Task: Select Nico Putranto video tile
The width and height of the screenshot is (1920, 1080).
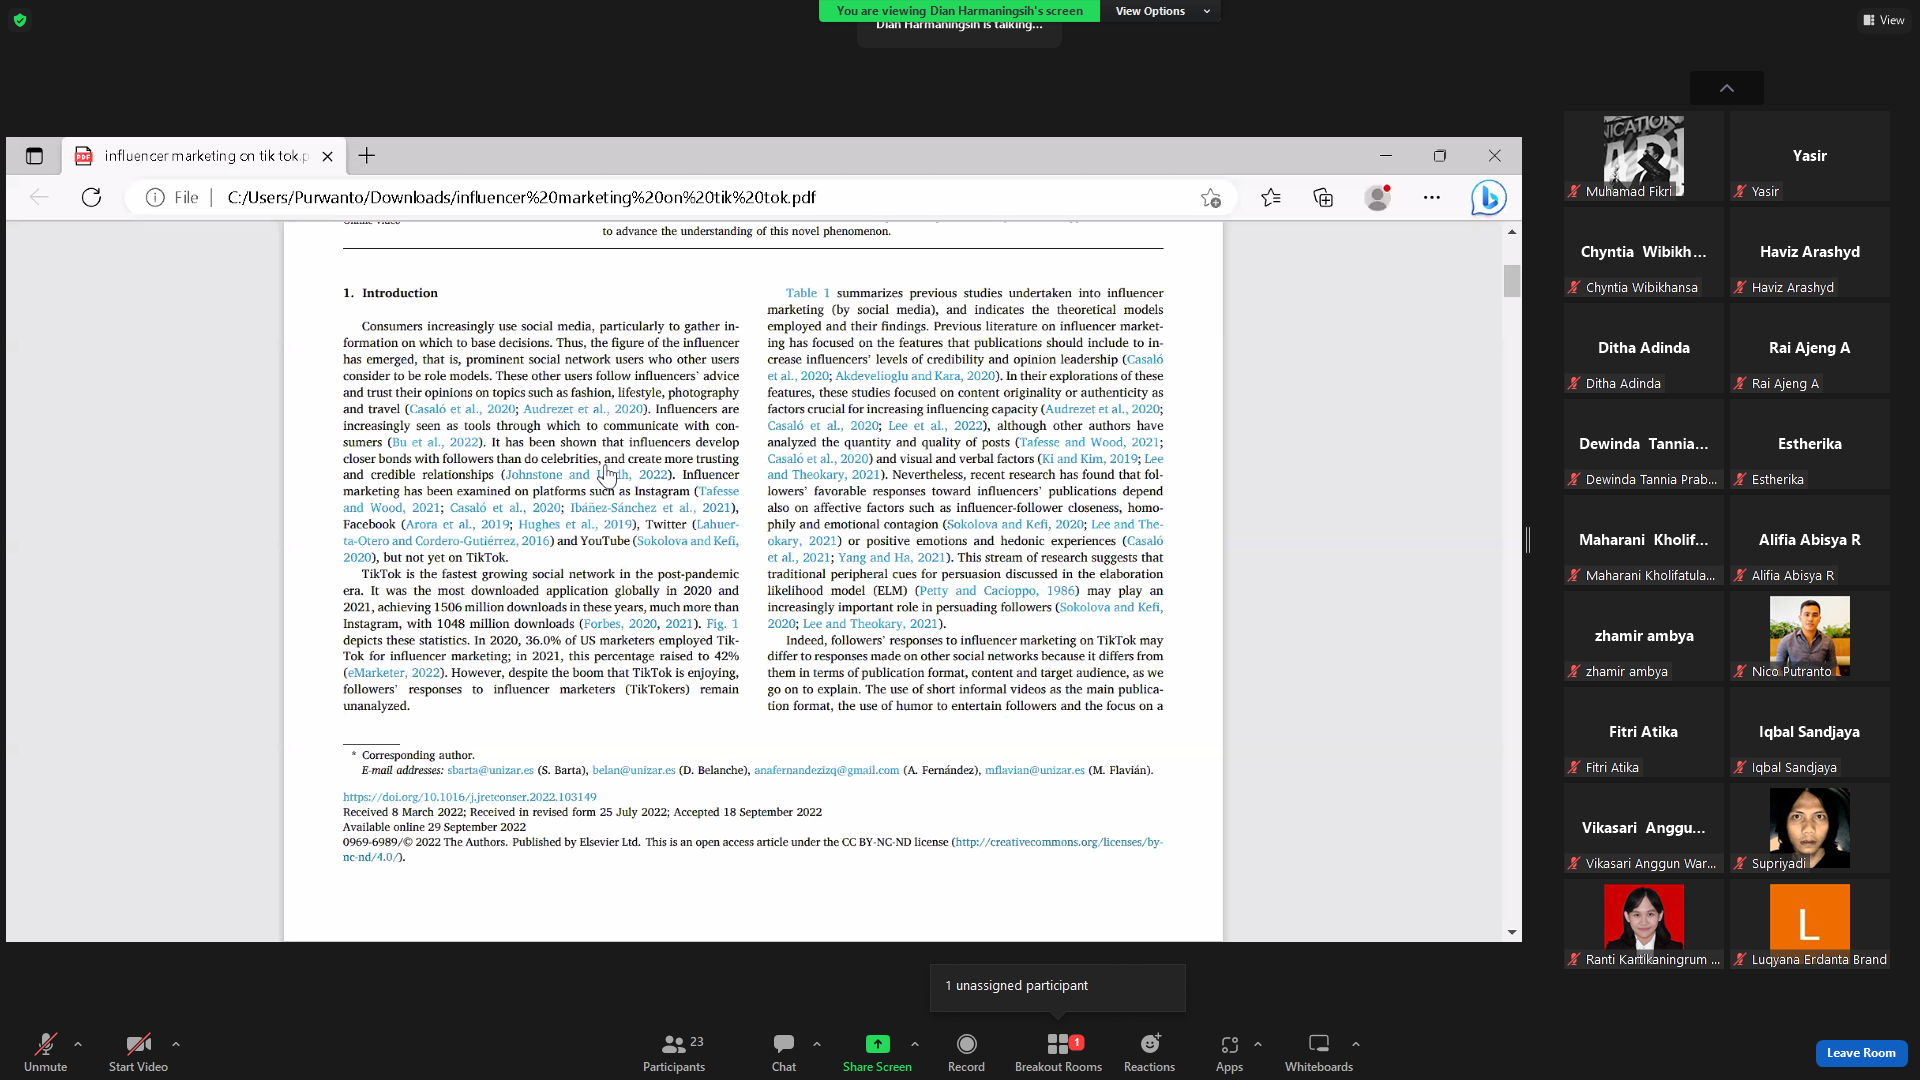Action: 1809,637
